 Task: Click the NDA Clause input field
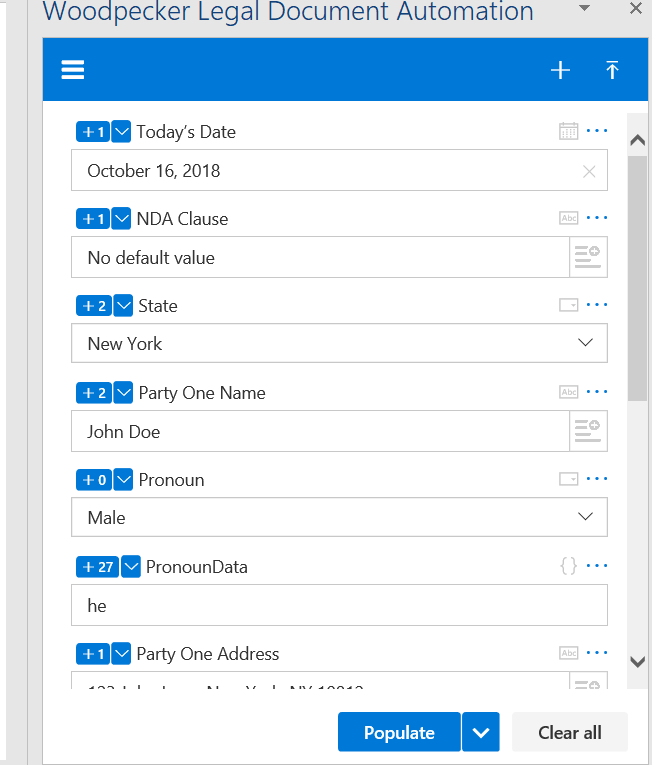[320, 257]
